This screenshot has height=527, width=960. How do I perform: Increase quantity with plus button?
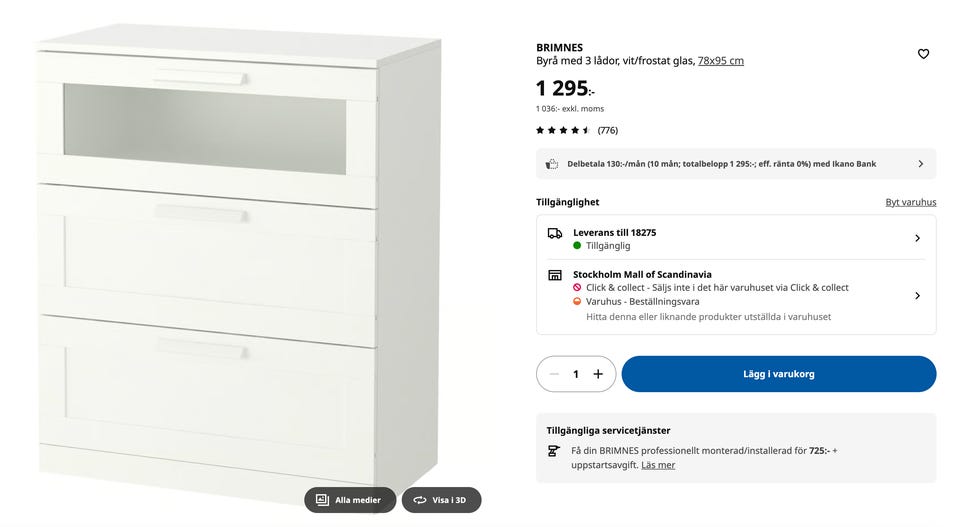point(598,374)
